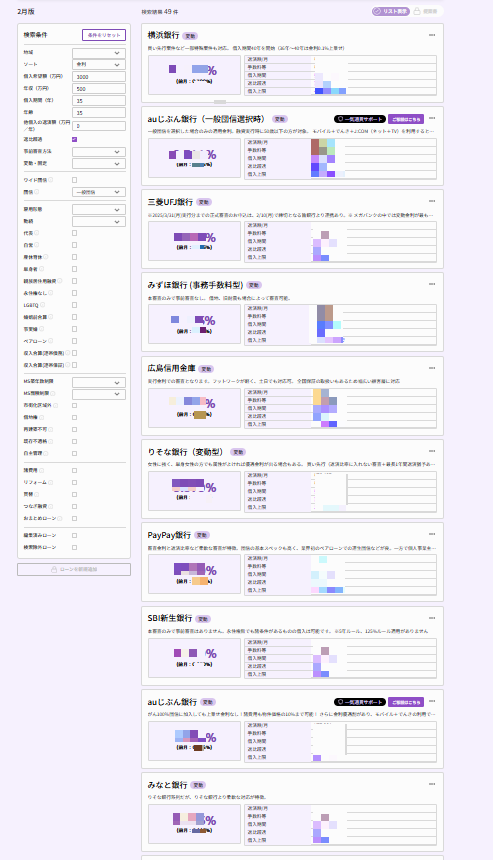The width and height of the screenshot is (493, 860).
Task: Click the info icon next to おまとめローン
Action: 60,518
